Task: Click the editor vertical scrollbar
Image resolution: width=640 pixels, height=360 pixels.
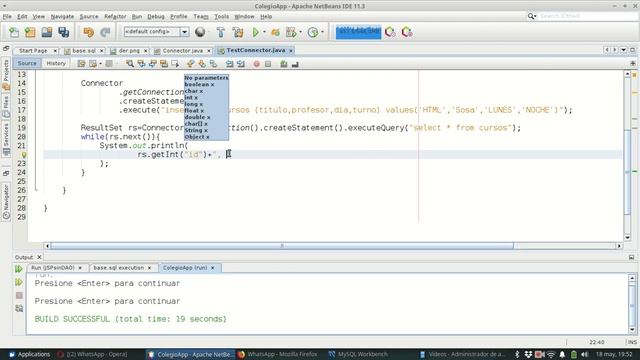Action: point(627,171)
